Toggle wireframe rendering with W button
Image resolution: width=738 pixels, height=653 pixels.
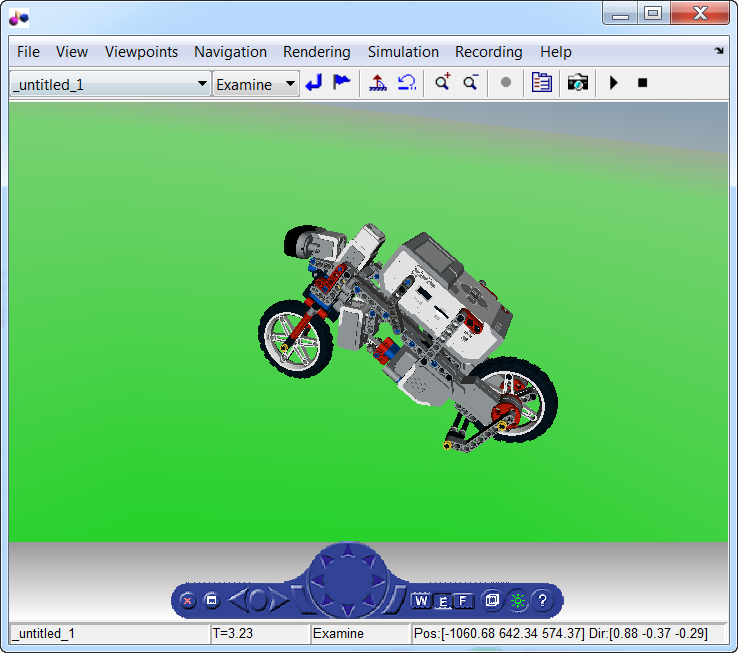421,601
